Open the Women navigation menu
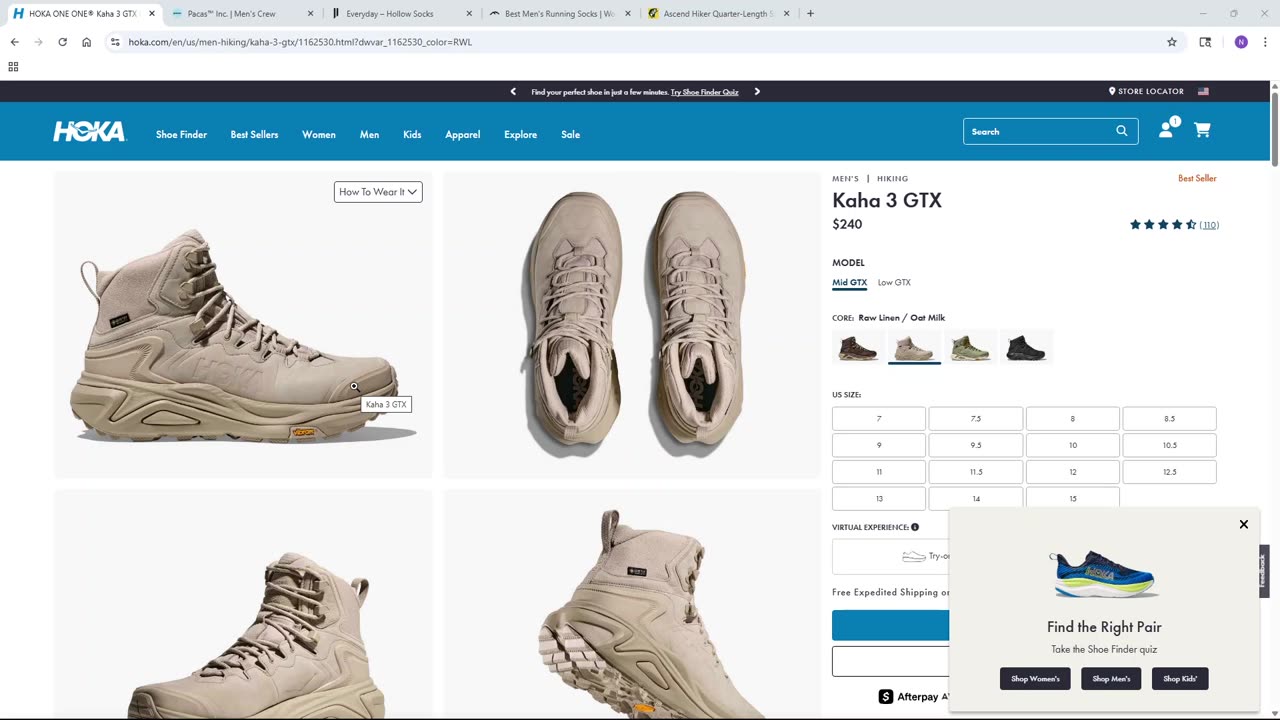The height and width of the screenshot is (720, 1280). 319,134
